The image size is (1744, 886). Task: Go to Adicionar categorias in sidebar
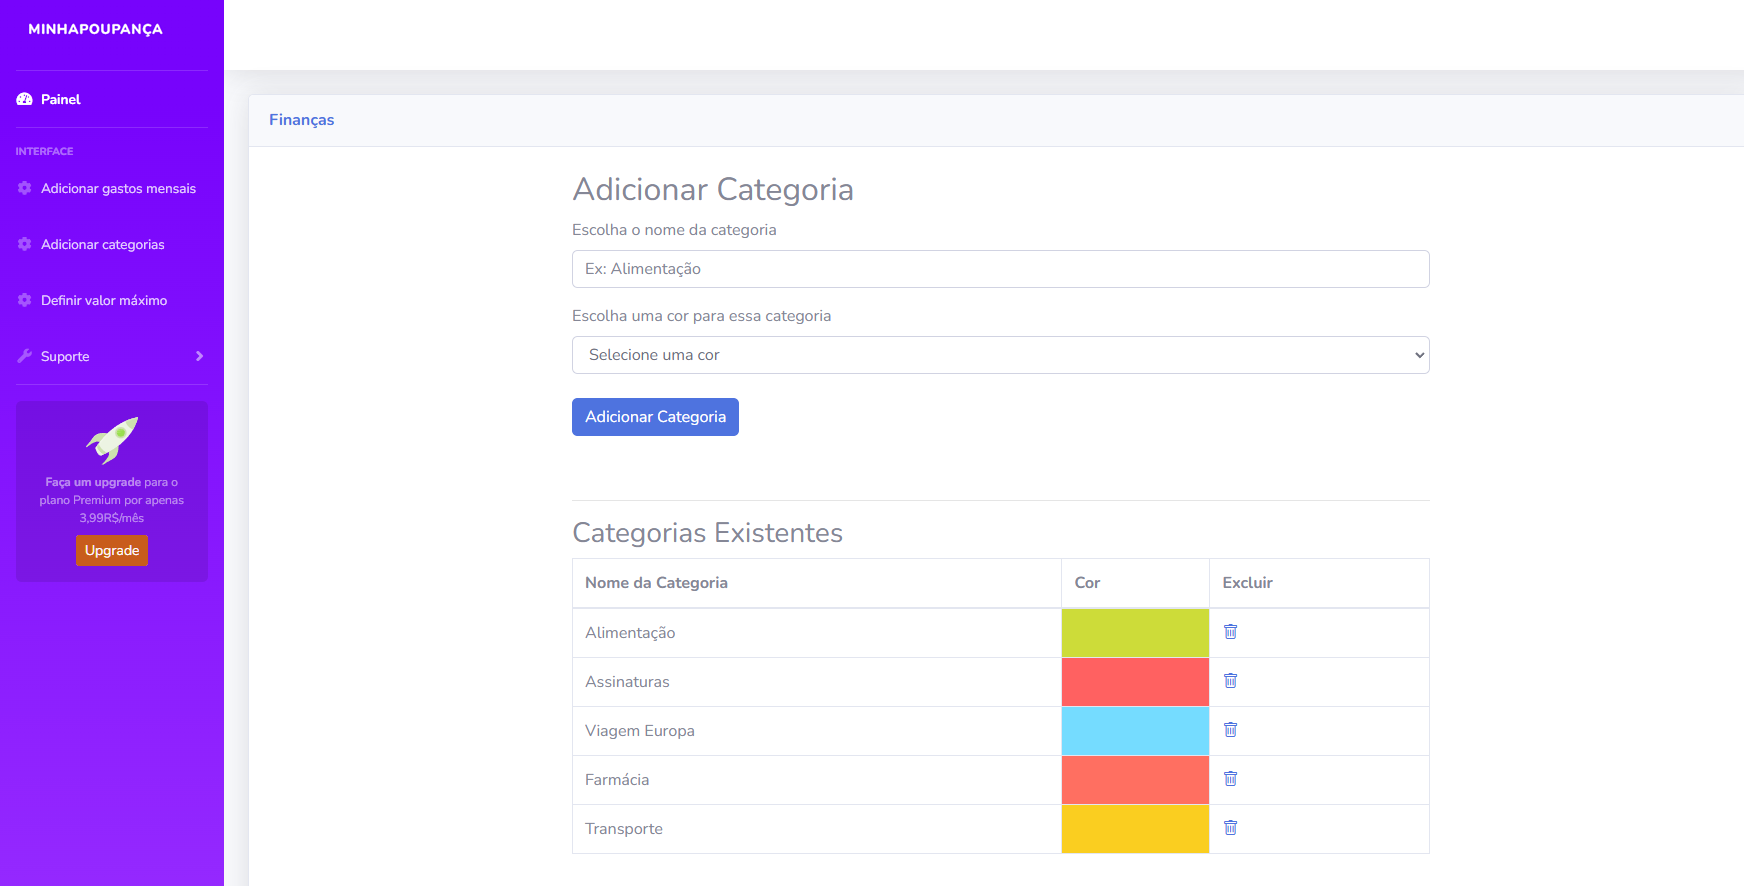(x=102, y=244)
